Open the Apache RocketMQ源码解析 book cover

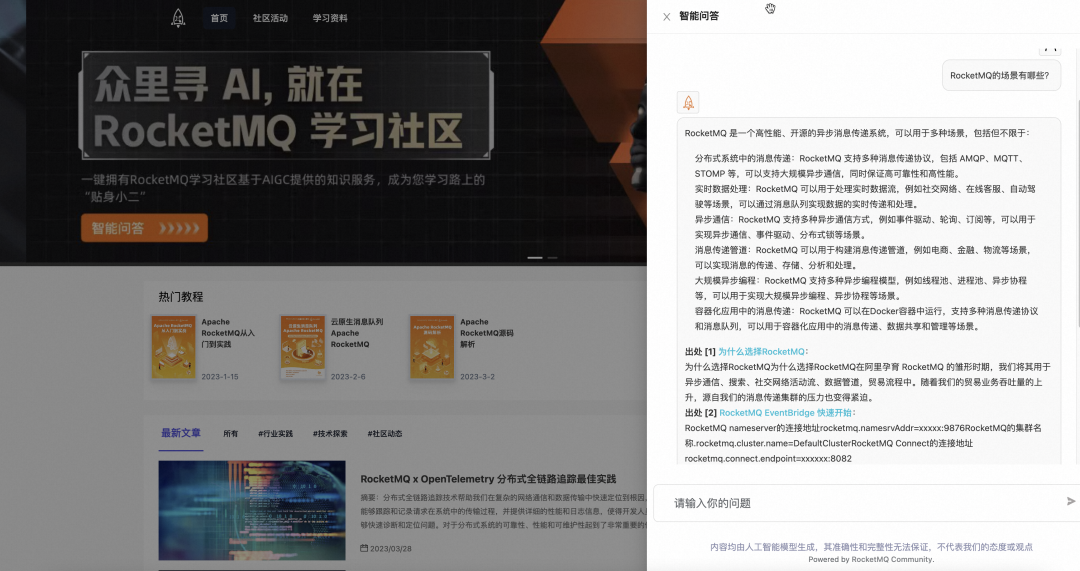click(432, 346)
